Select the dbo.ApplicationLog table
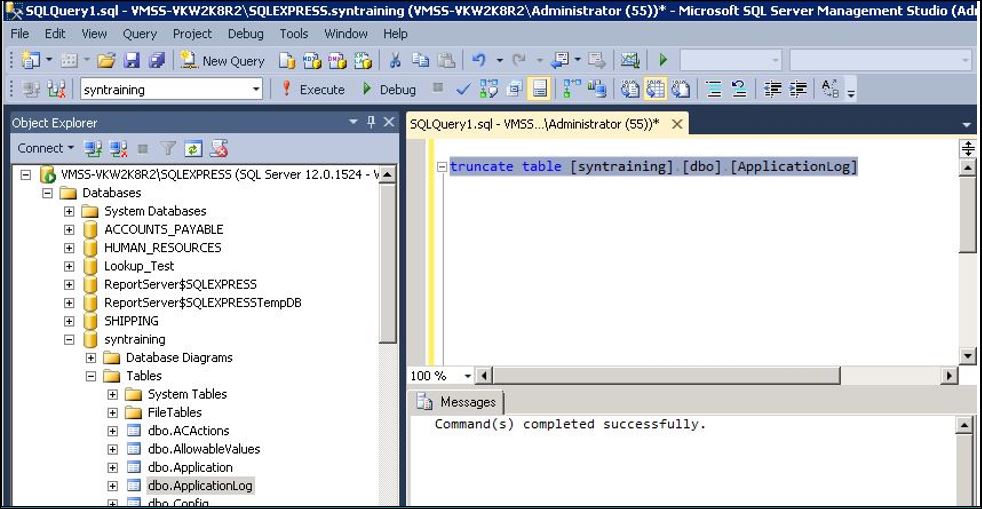Image resolution: width=982 pixels, height=509 pixels. click(200, 485)
